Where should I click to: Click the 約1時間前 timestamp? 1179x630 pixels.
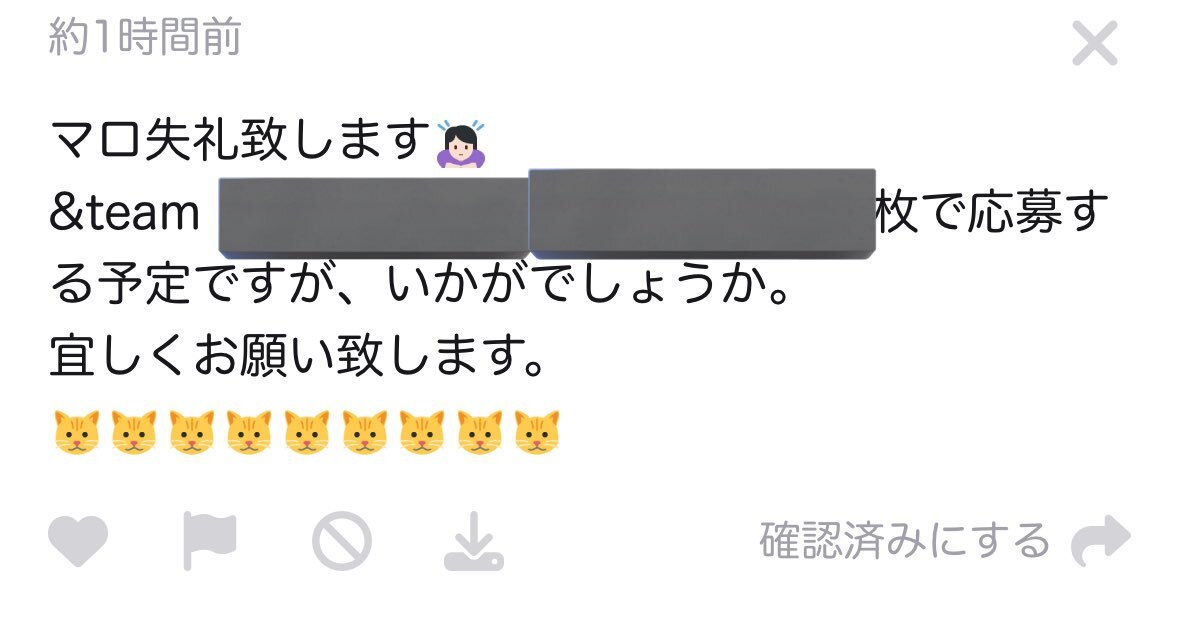pyautogui.click(x=144, y=37)
